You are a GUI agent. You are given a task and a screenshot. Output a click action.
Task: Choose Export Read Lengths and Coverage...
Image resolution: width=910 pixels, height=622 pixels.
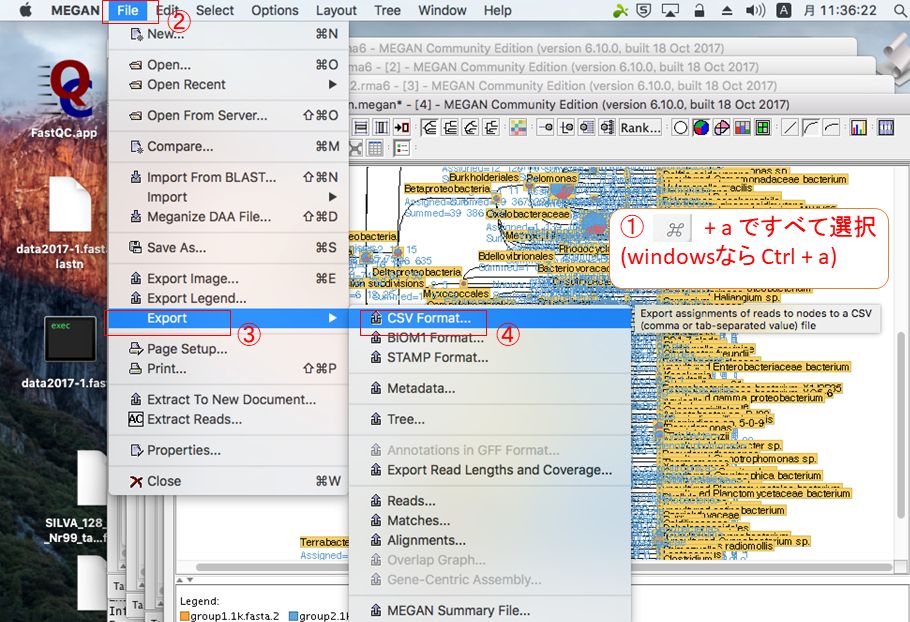[490, 470]
